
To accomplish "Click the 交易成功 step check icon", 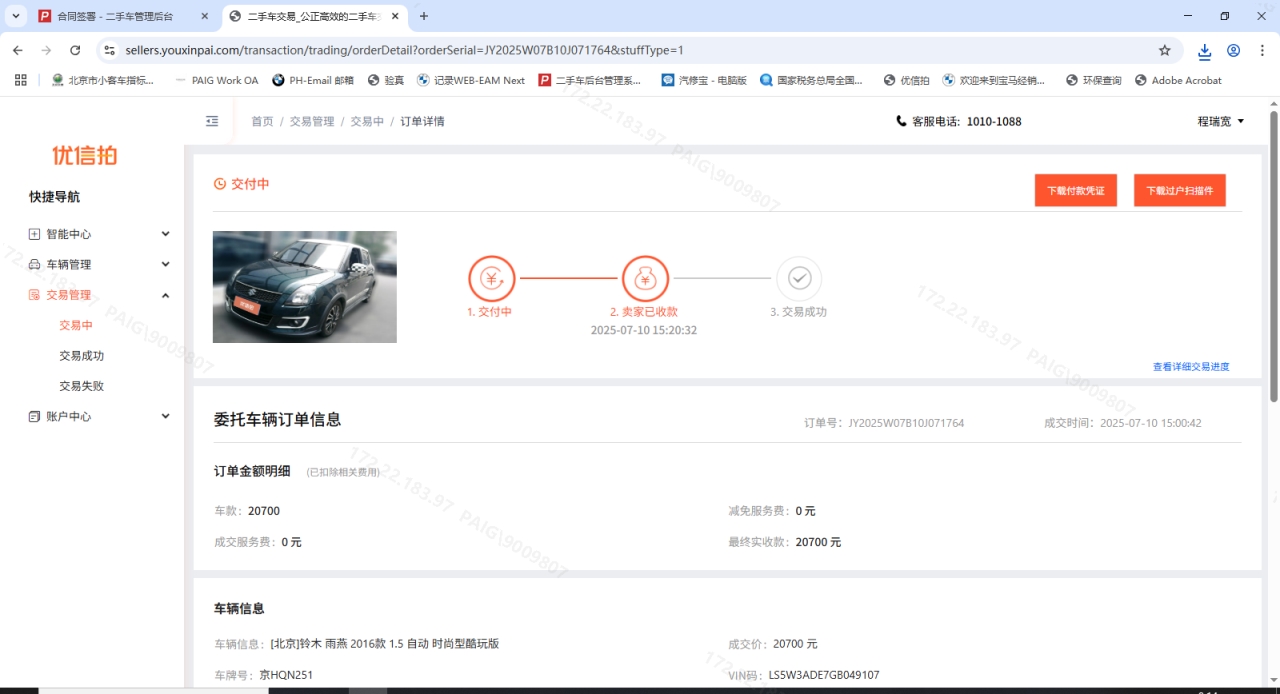I will tap(799, 279).
